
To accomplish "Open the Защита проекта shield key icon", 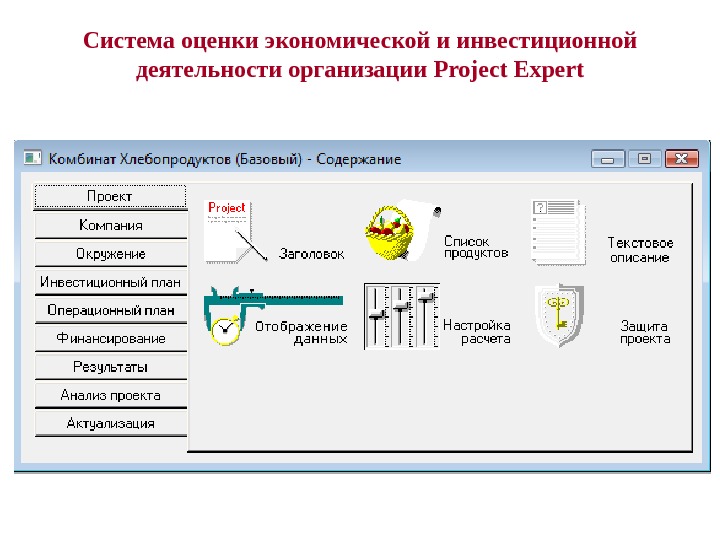I will coord(559,315).
